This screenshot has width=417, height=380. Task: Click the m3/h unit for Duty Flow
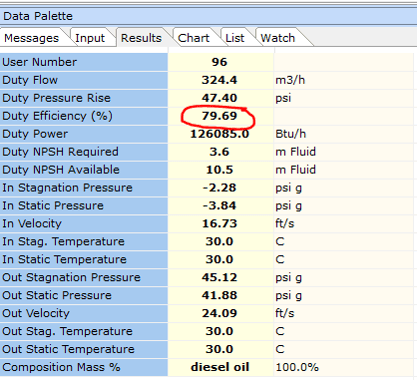tap(290, 80)
